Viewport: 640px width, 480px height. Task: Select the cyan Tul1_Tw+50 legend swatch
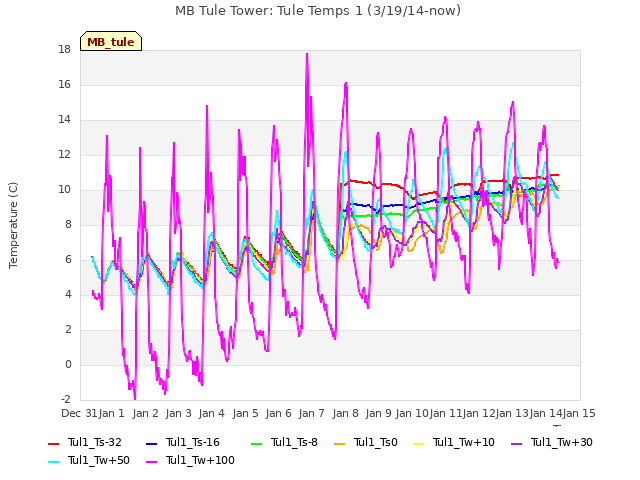[53, 462]
